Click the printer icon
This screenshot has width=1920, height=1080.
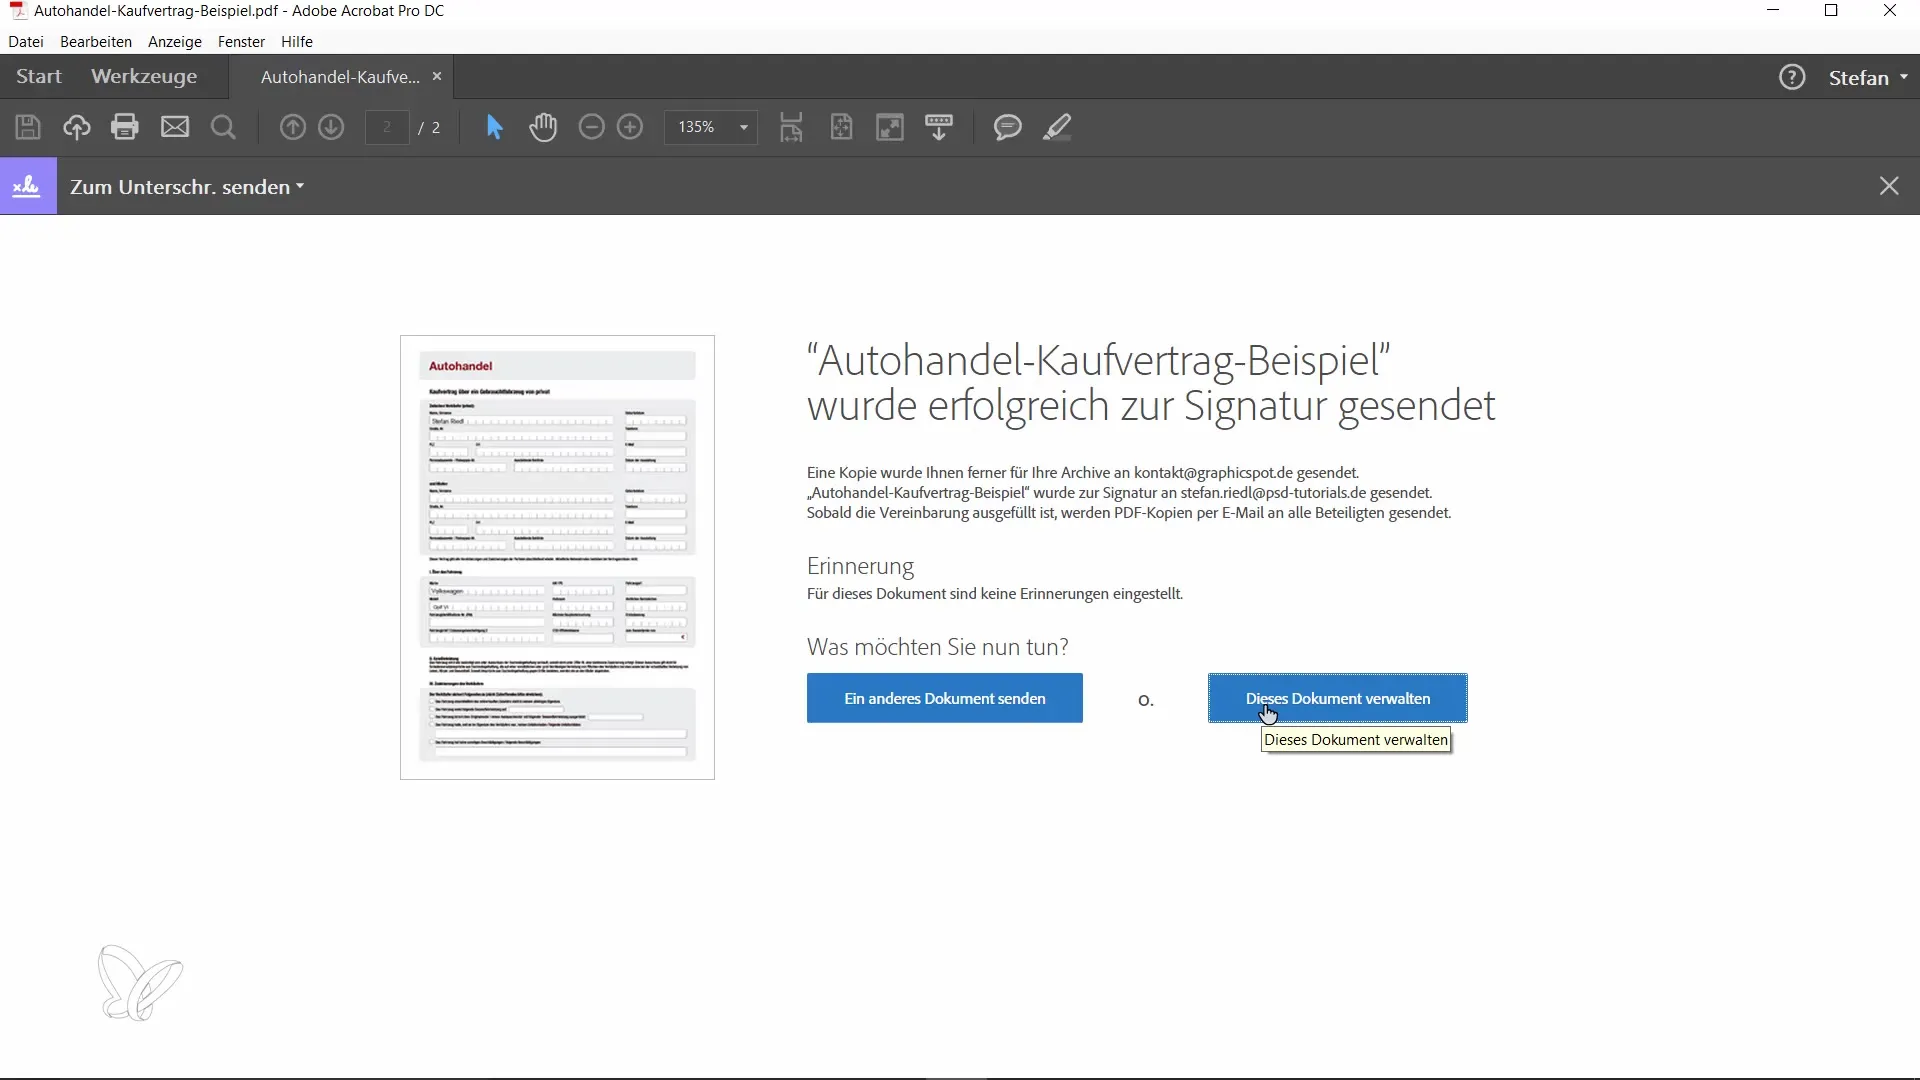pos(125,127)
